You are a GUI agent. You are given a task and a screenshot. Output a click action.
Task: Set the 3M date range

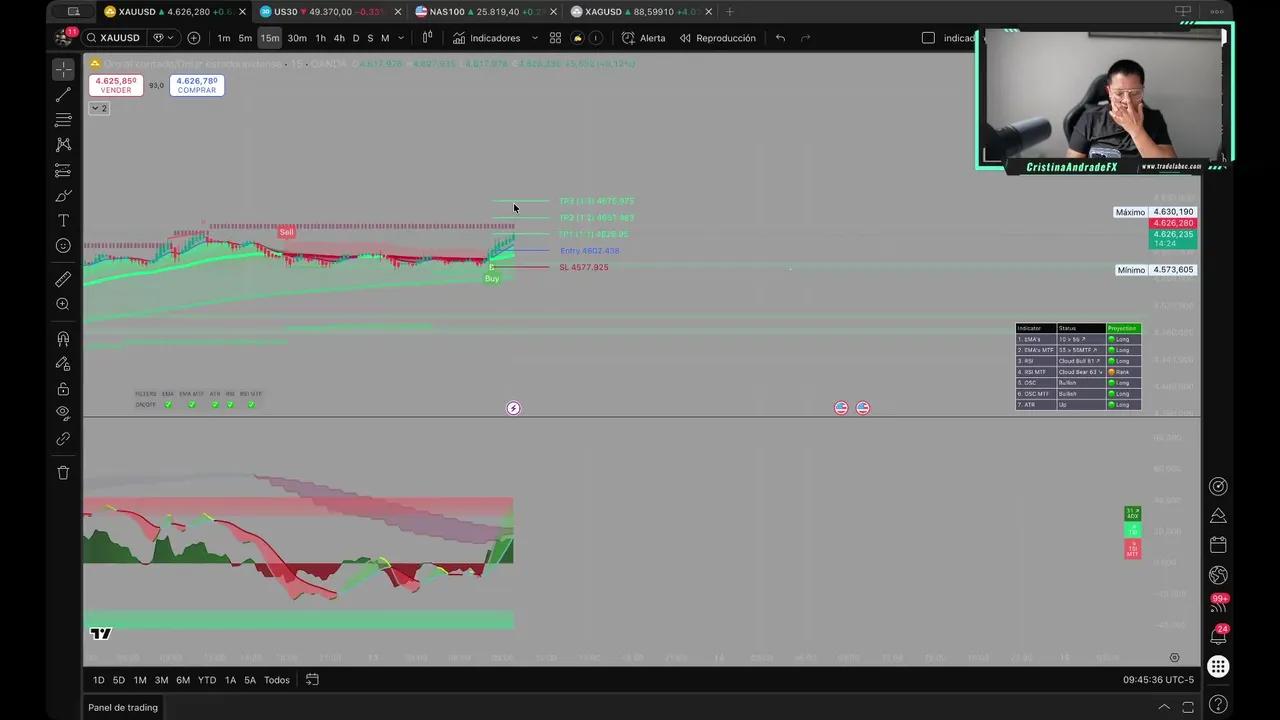(x=161, y=680)
